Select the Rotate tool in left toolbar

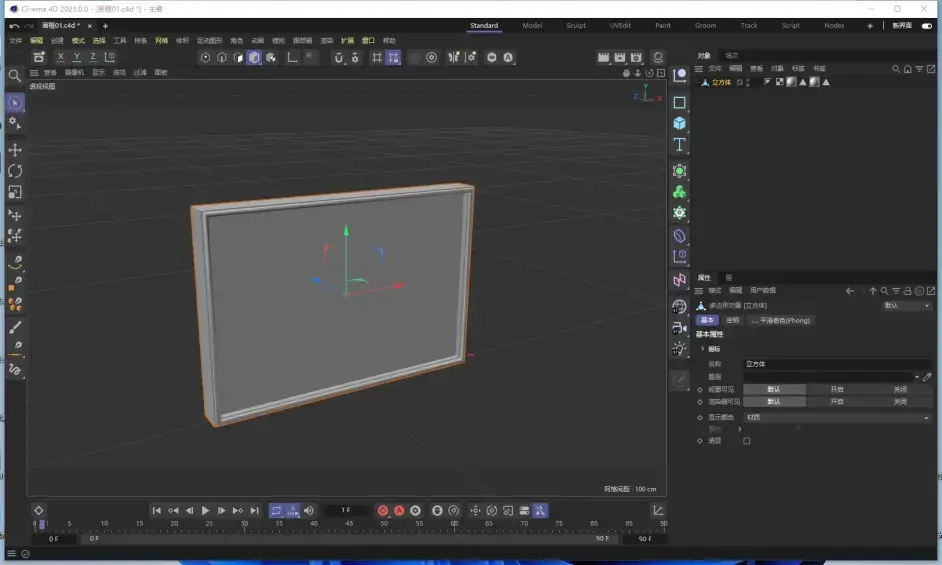(15, 171)
